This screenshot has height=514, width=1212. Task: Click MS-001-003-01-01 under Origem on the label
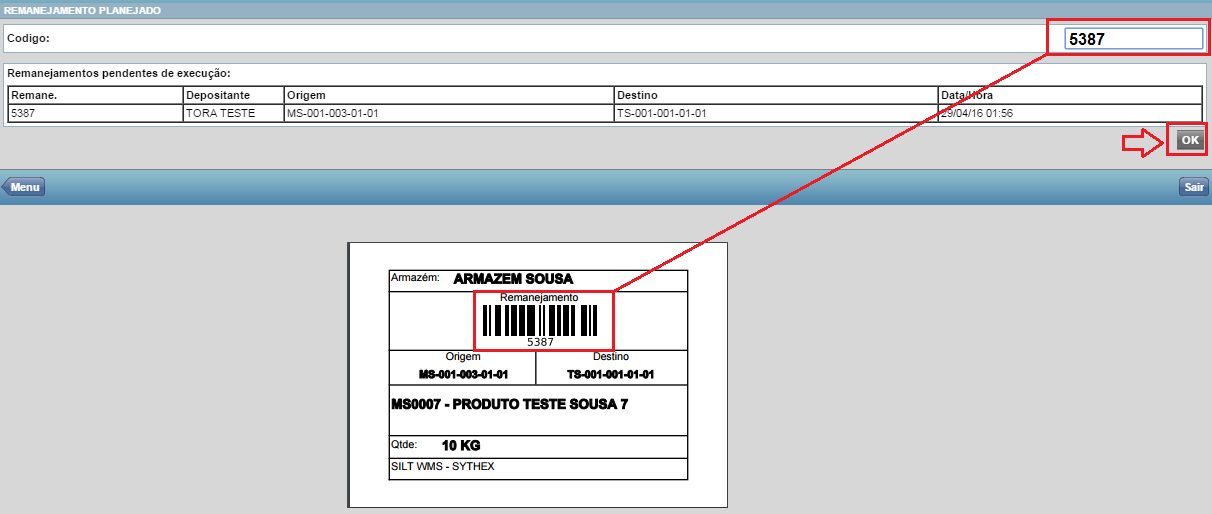[463, 374]
